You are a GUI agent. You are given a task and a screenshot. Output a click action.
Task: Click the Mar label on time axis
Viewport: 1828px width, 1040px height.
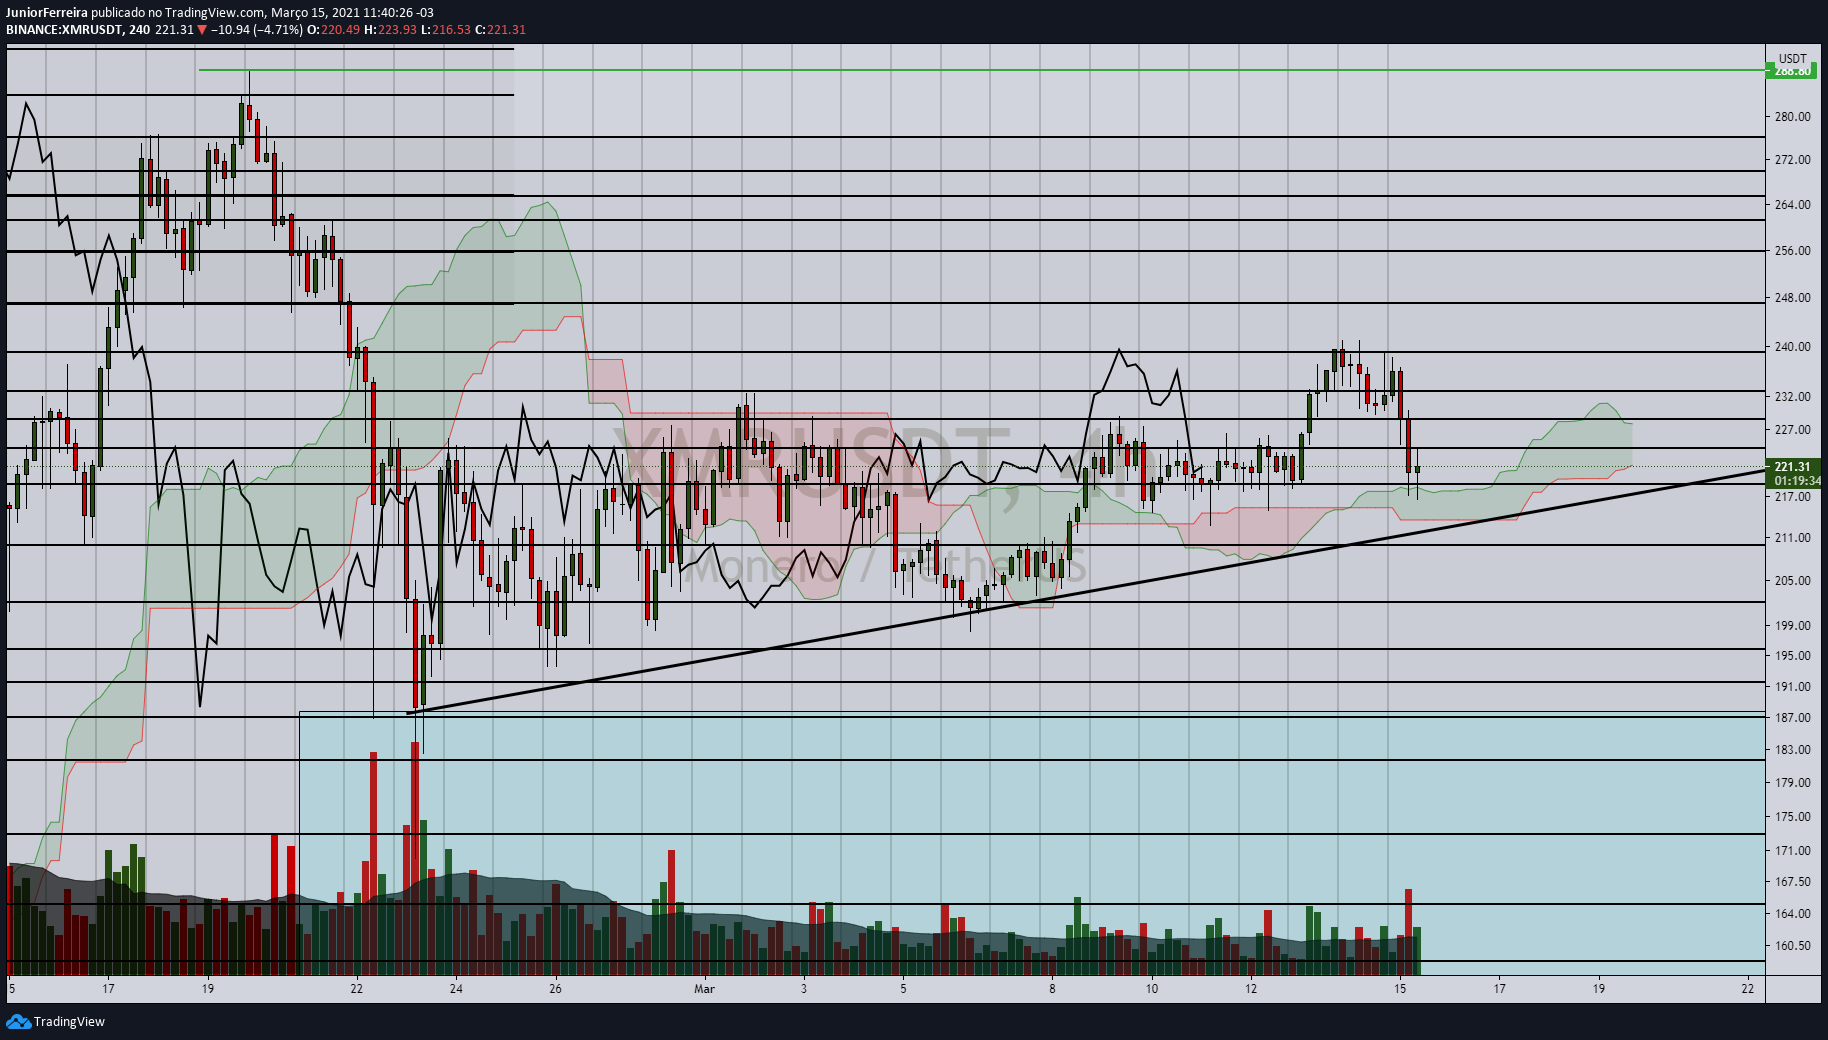pyautogui.click(x=705, y=989)
